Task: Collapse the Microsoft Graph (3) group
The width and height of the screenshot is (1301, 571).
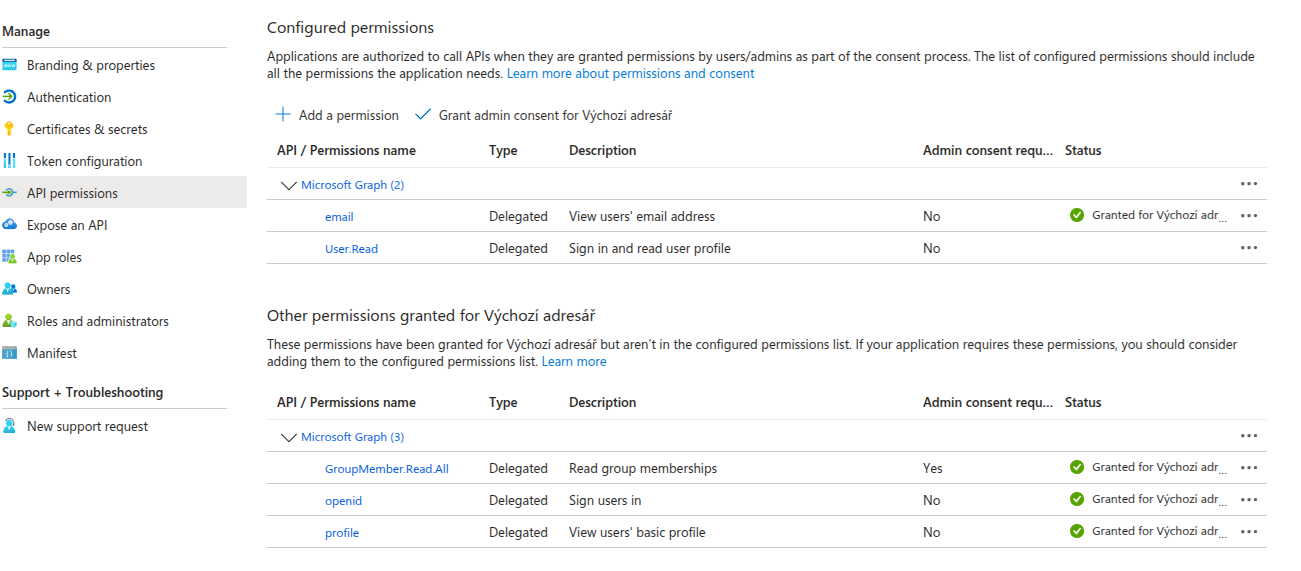Action: tap(289, 437)
